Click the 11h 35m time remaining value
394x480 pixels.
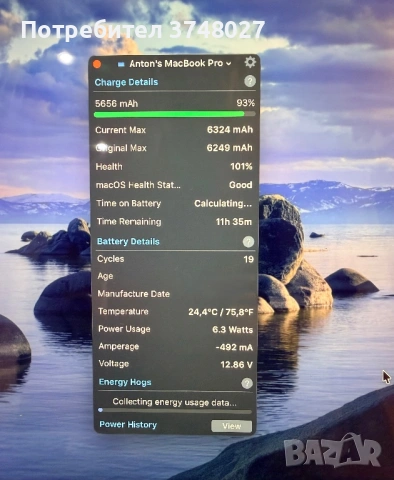[234, 222]
